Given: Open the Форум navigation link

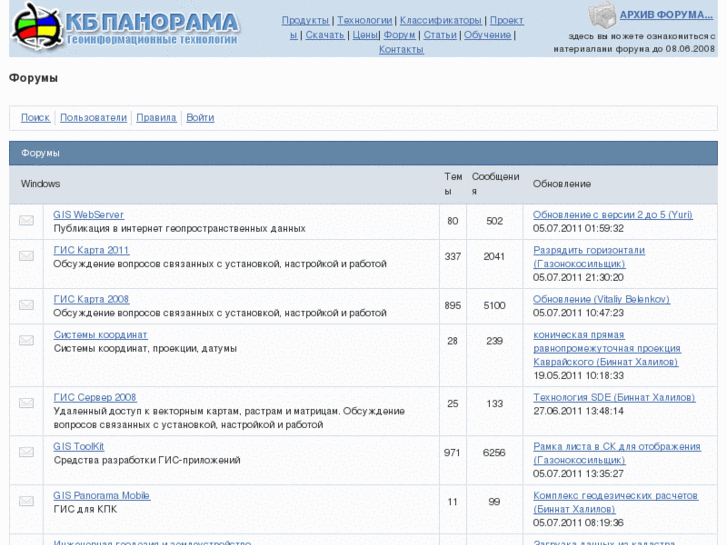Looking at the screenshot, I should (x=399, y=35).
